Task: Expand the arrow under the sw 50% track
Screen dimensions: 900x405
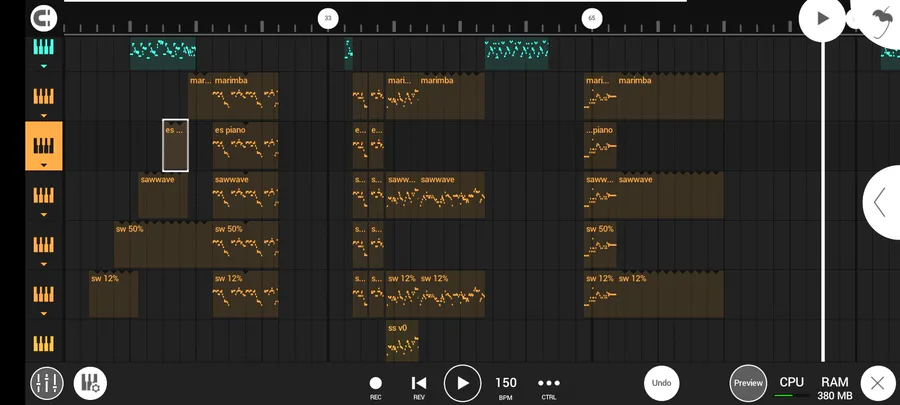Action: [44, 264]
